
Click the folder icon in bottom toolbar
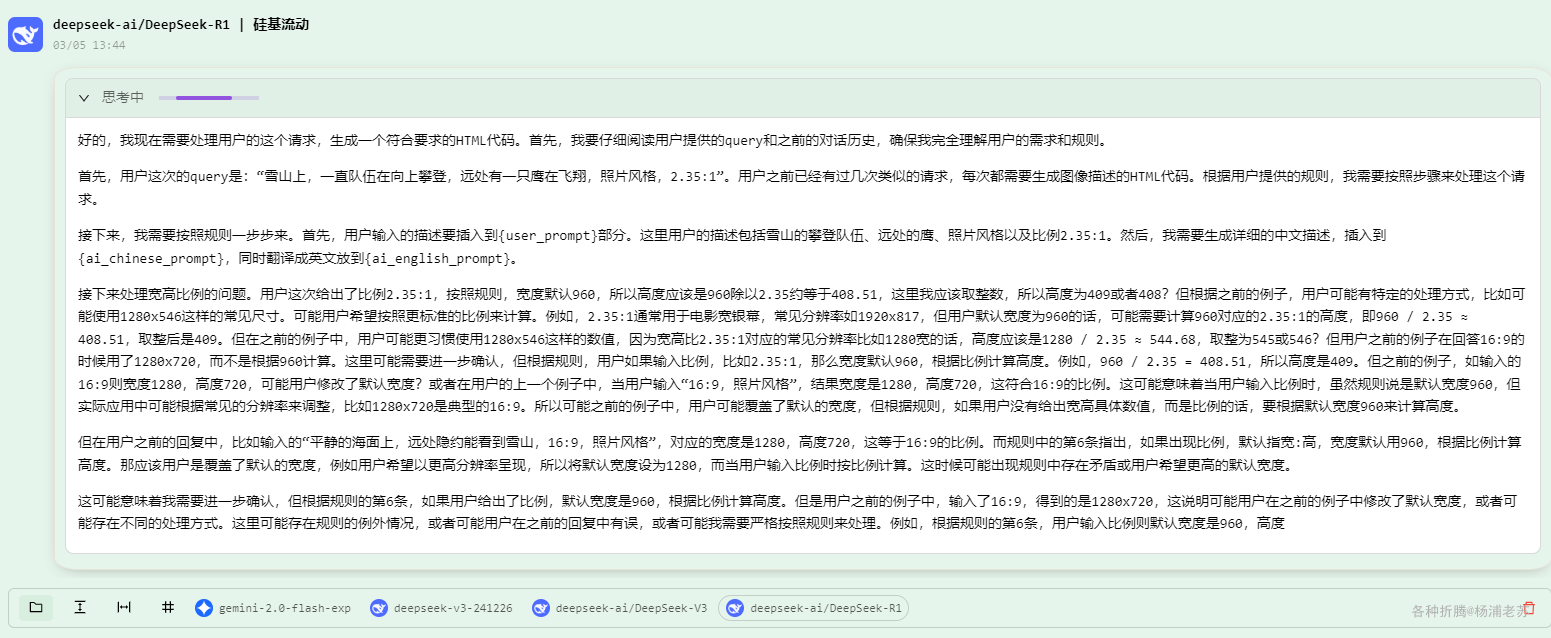point(36,607)
